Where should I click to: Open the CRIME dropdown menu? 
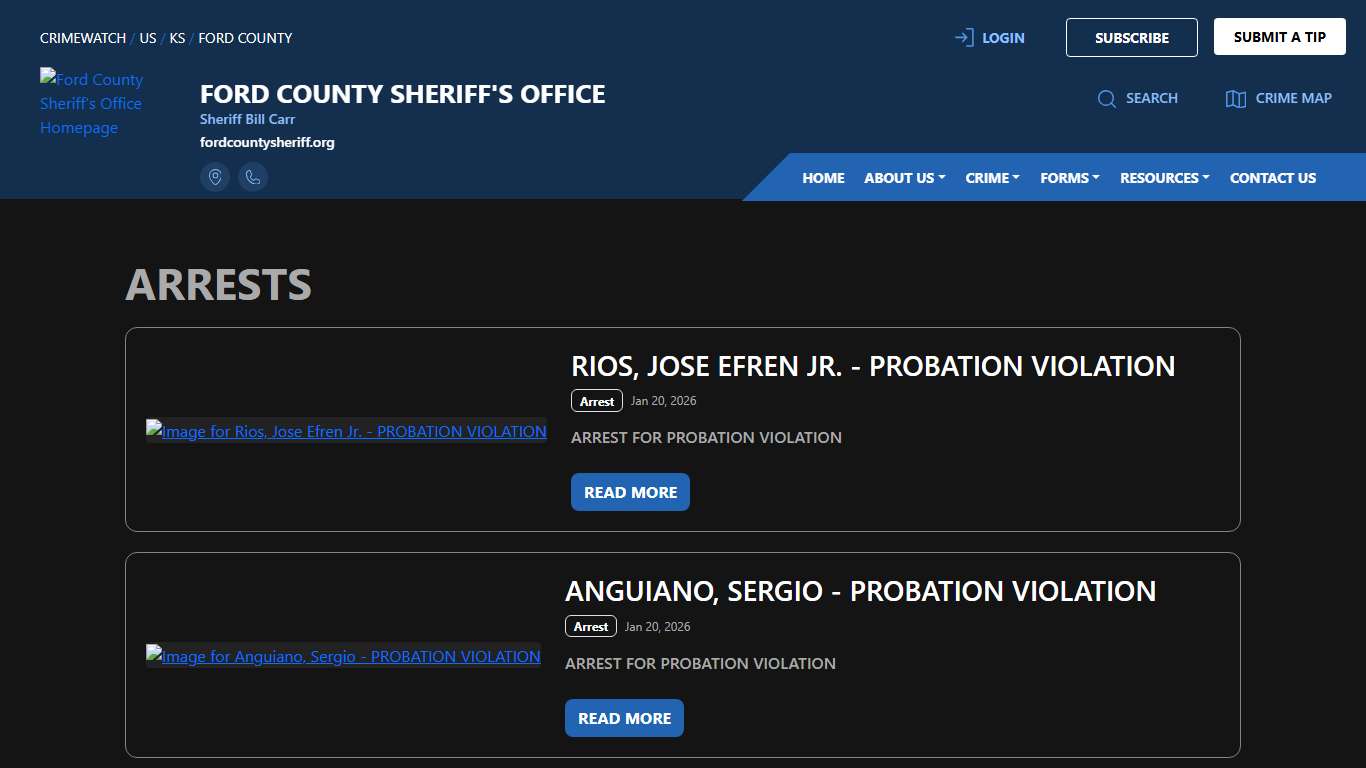(x=991, y=177)
